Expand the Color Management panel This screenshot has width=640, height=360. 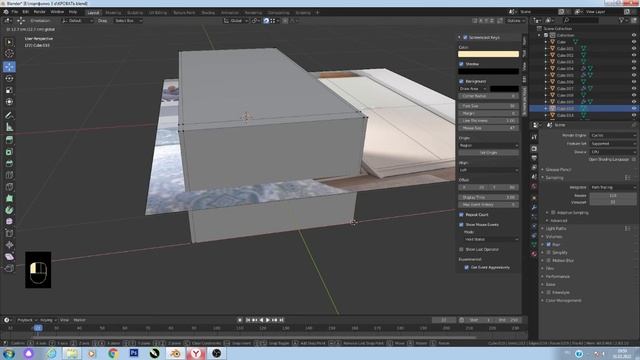(x=563, y=300)
